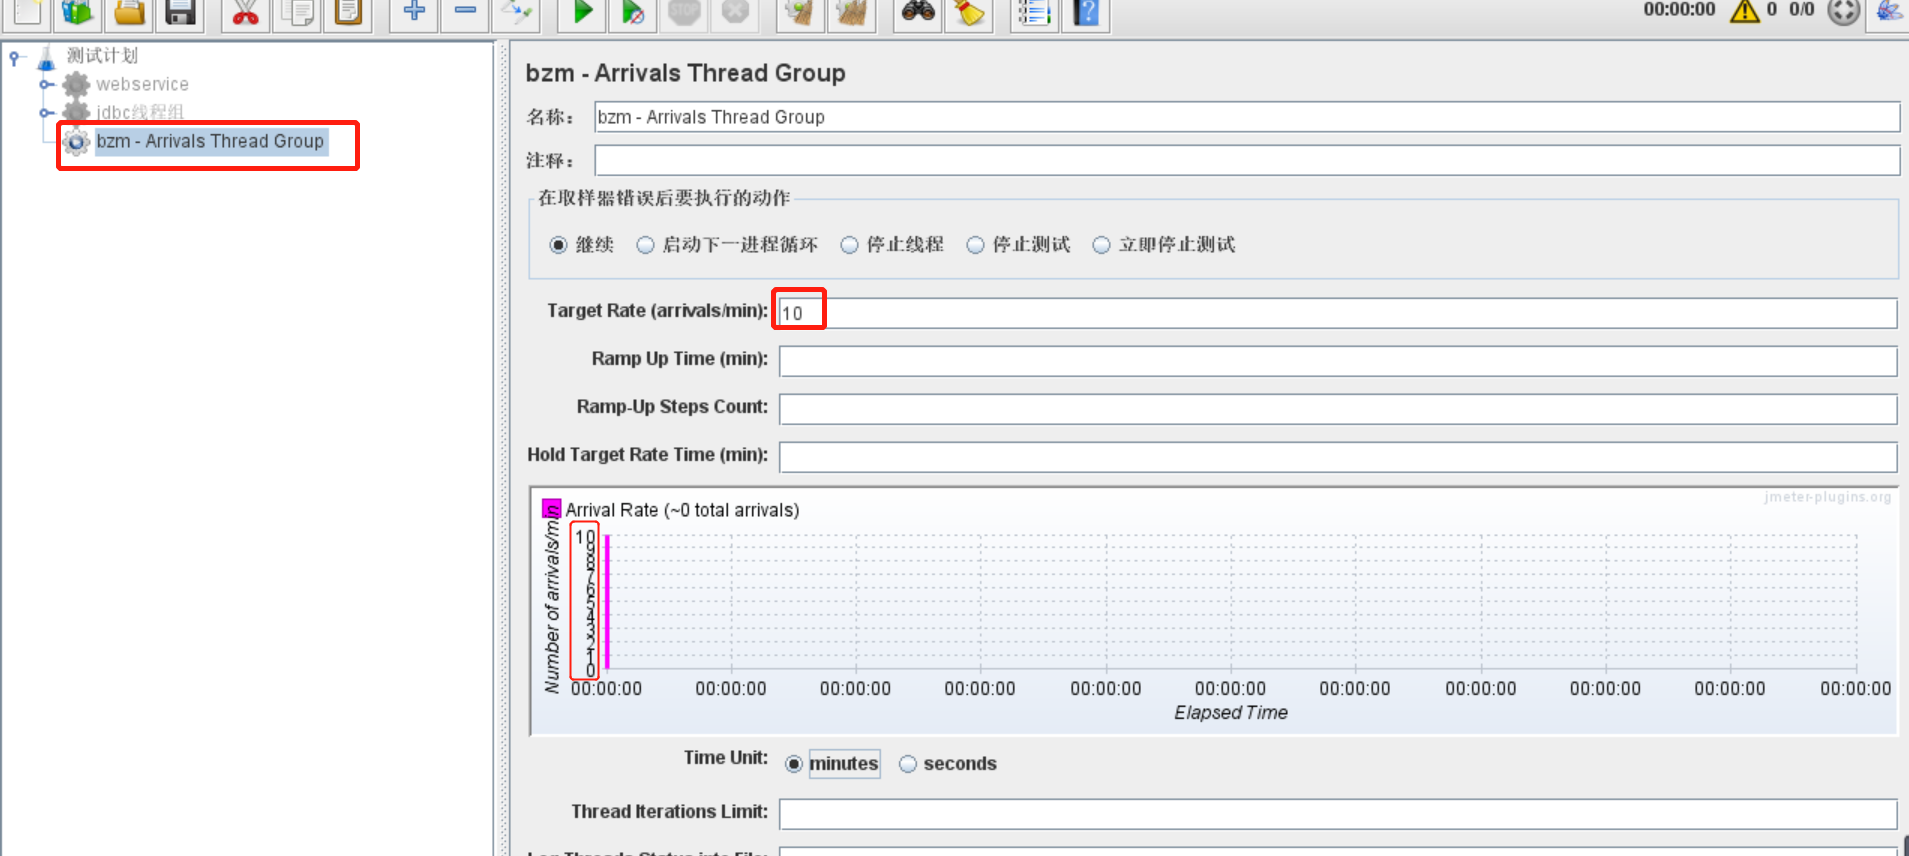Select minutes time unit radio

[794, 764]
